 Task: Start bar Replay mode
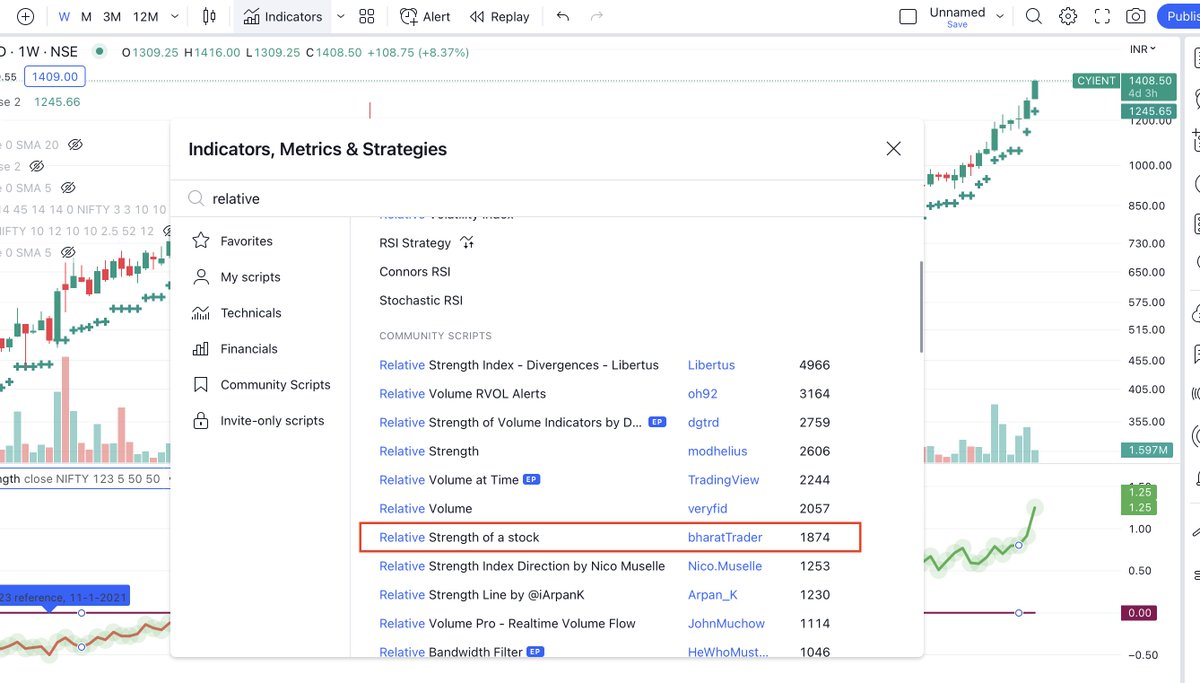tap(499, 17)
